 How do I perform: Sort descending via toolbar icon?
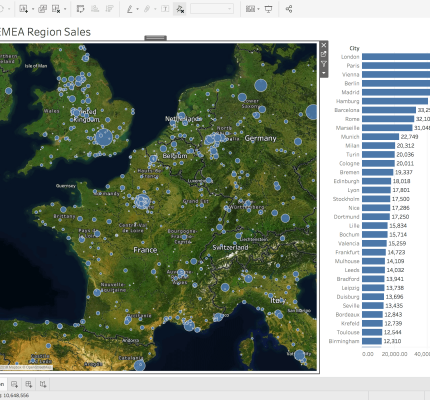pos(109,9)
